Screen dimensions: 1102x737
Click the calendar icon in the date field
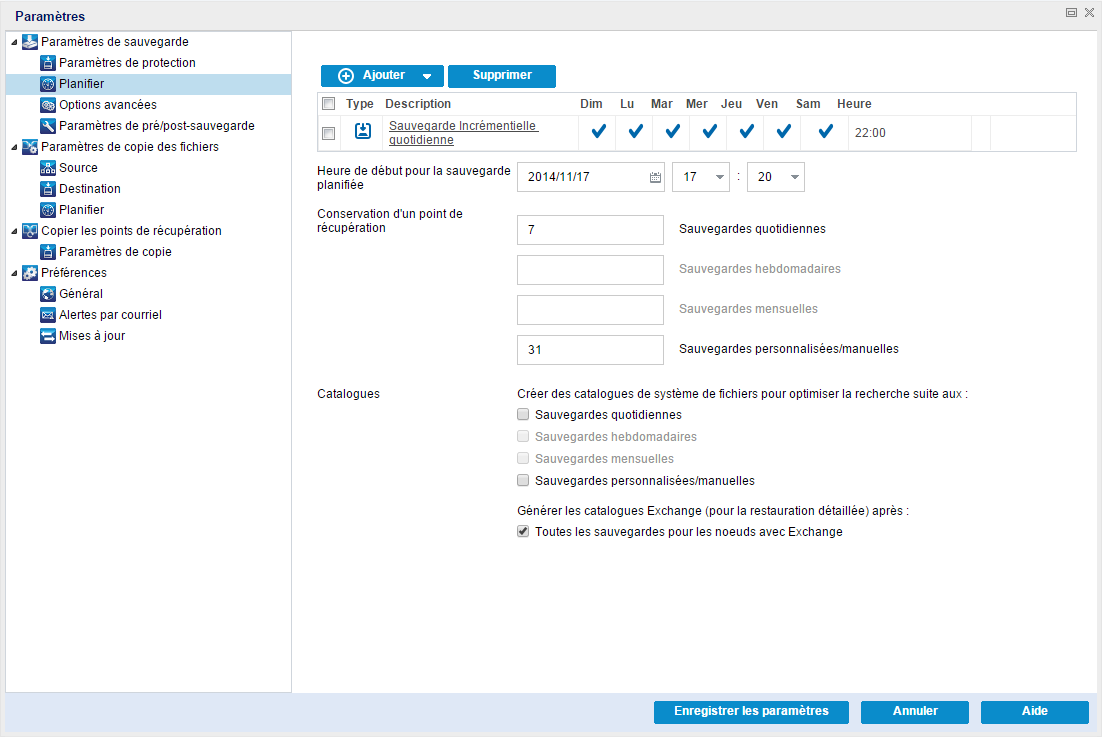[655, 177]
